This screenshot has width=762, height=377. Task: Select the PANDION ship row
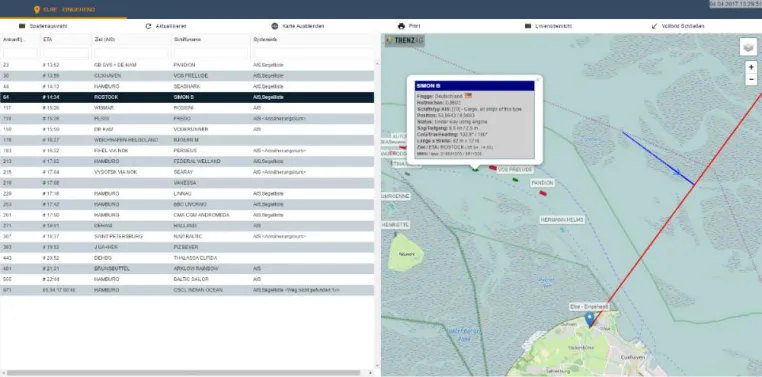pos(187,65)
